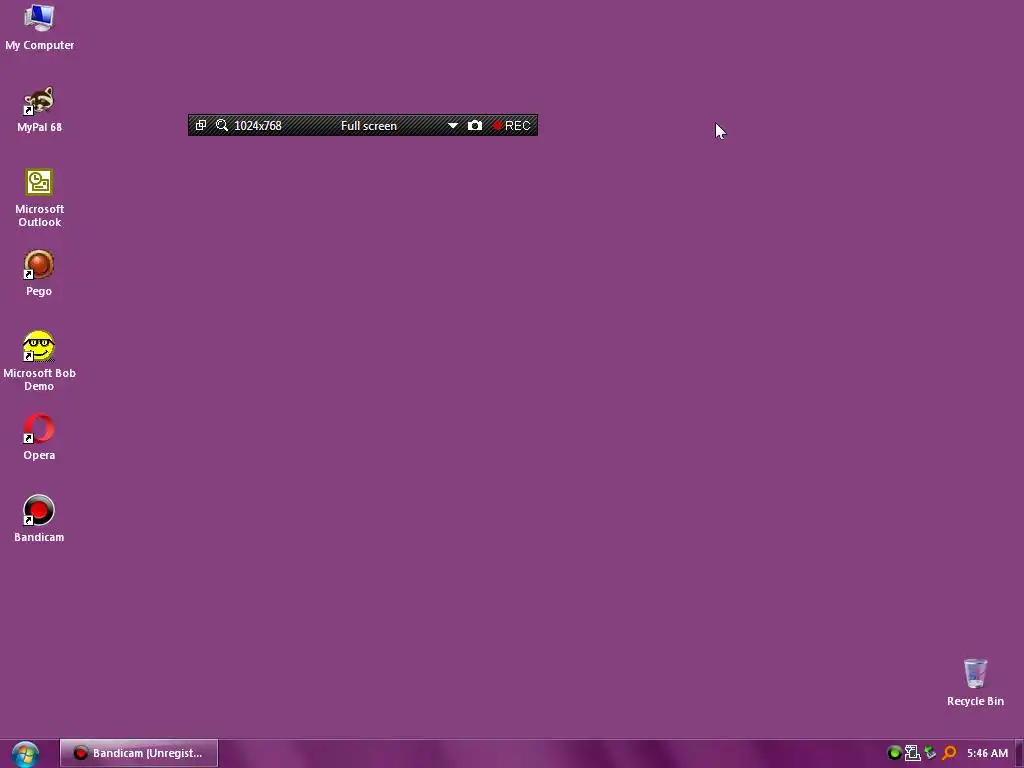Take a screenshot with the camera icon
1024x768 pixels.
tap(475, 125)
